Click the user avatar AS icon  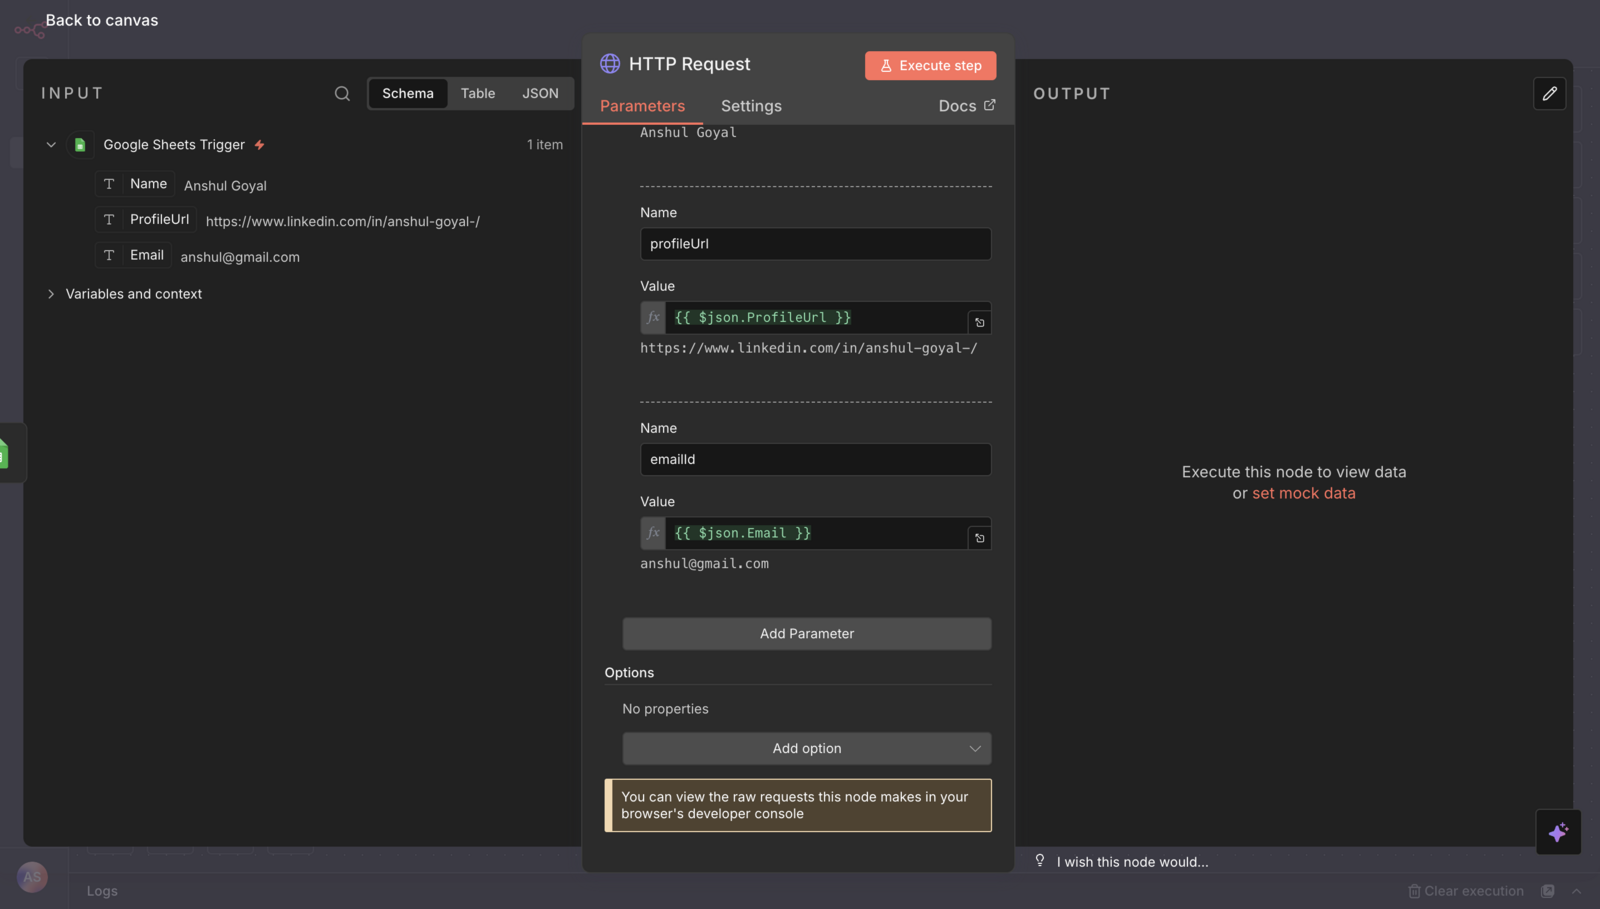(x=32, y=877)
